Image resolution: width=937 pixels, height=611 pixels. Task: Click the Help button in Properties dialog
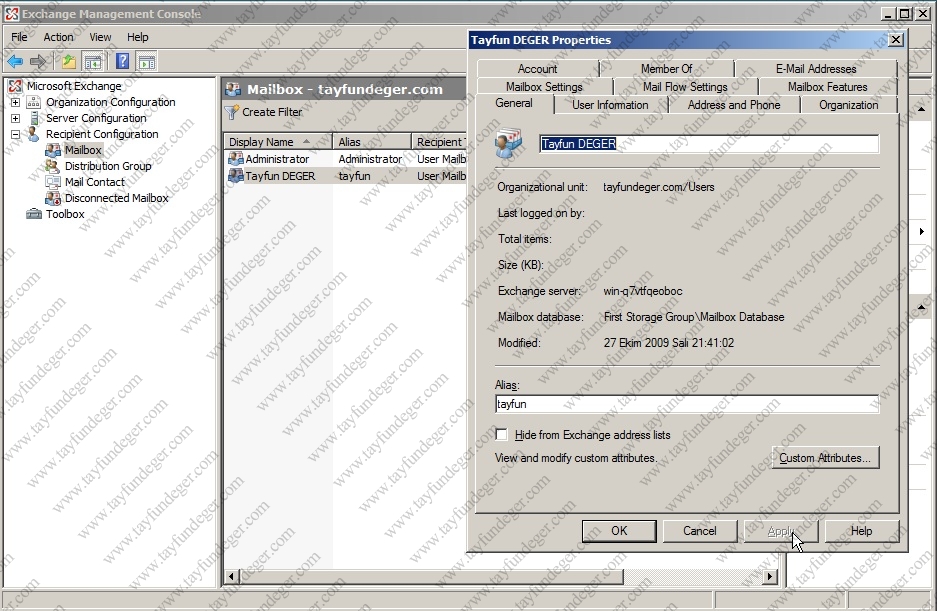click(x=861, y=531)
